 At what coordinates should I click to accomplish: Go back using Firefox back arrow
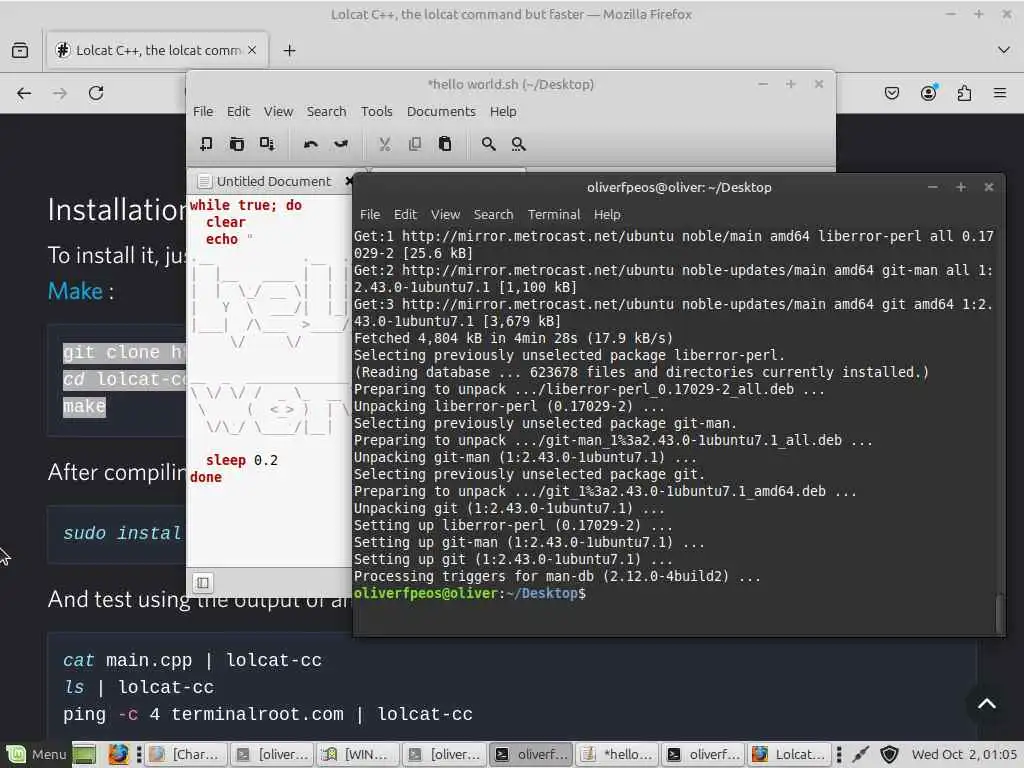coord(24,93)
